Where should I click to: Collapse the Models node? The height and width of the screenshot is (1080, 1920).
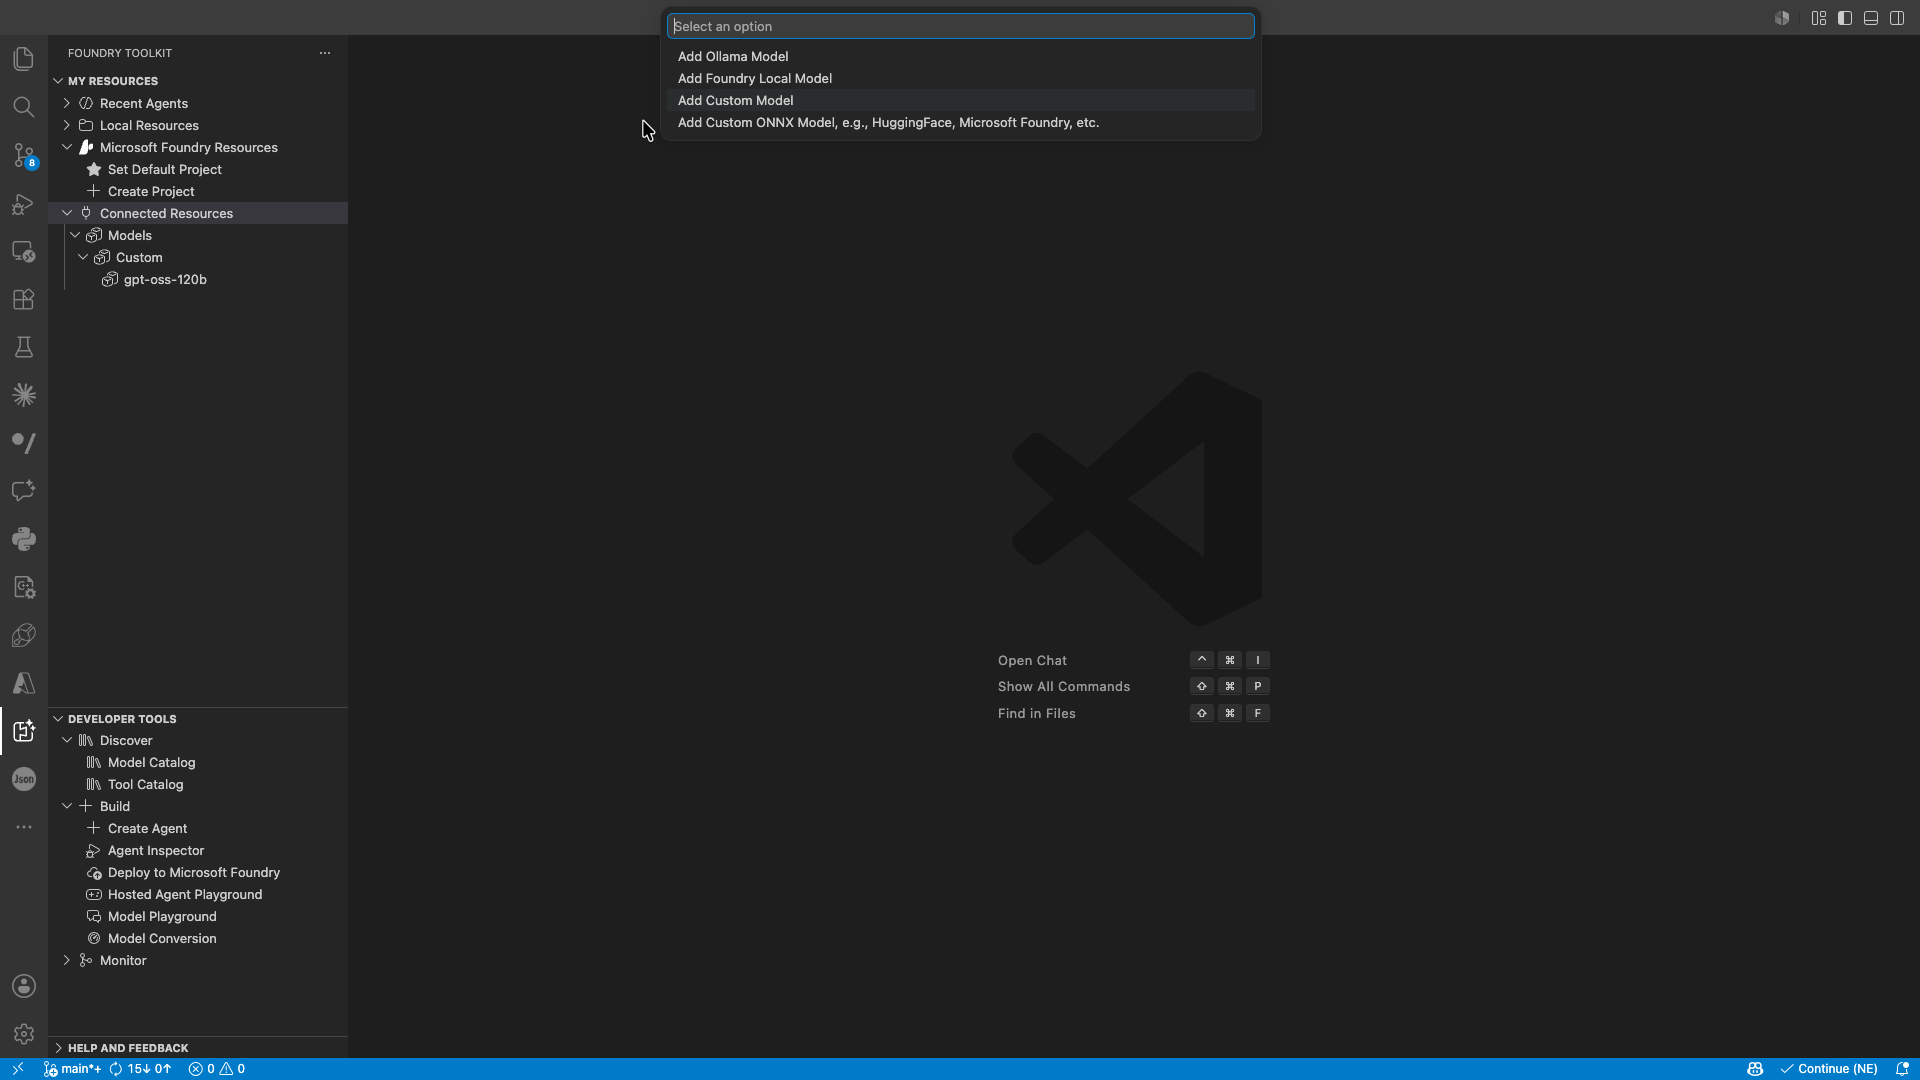75,235
